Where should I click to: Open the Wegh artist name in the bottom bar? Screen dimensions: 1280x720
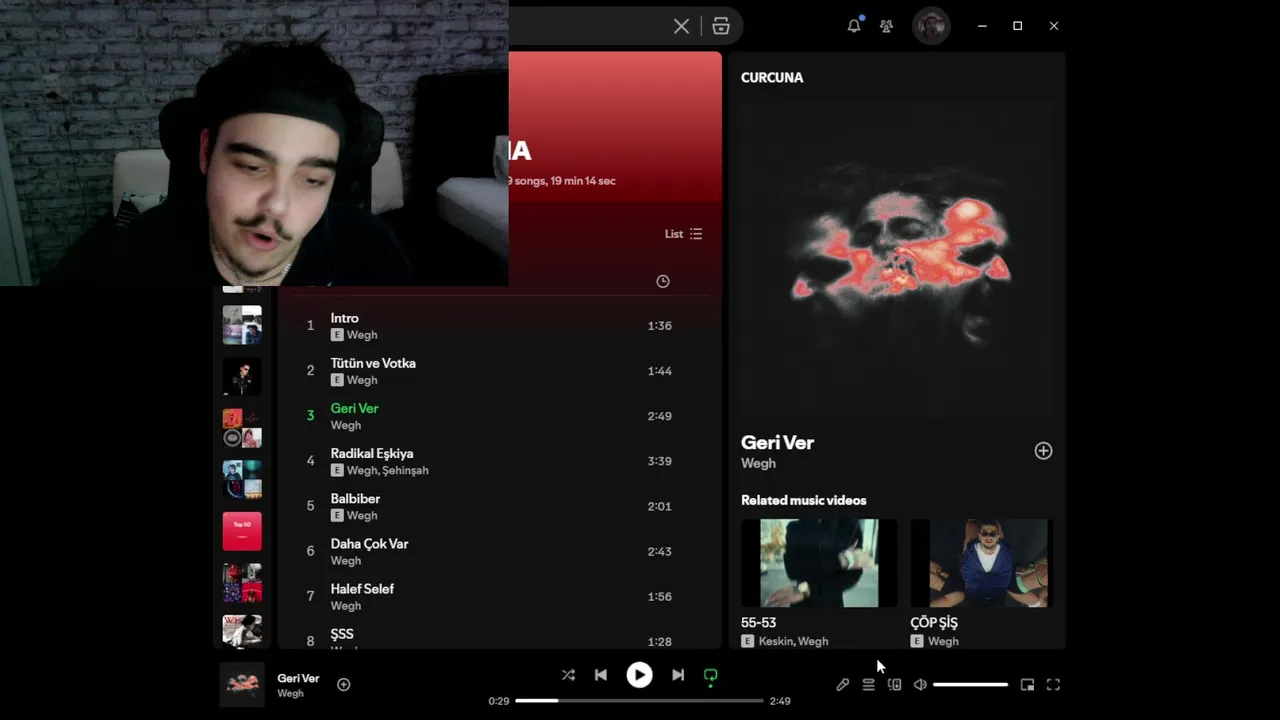click(290, 694)
